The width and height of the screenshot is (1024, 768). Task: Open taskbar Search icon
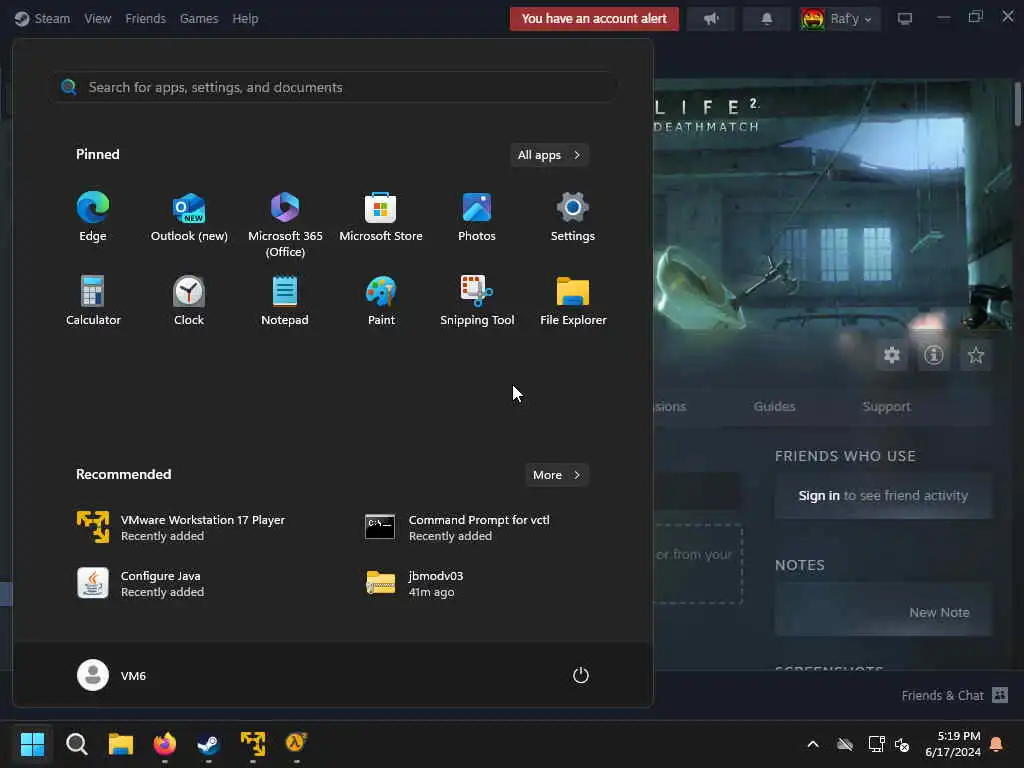click(76, 743)
